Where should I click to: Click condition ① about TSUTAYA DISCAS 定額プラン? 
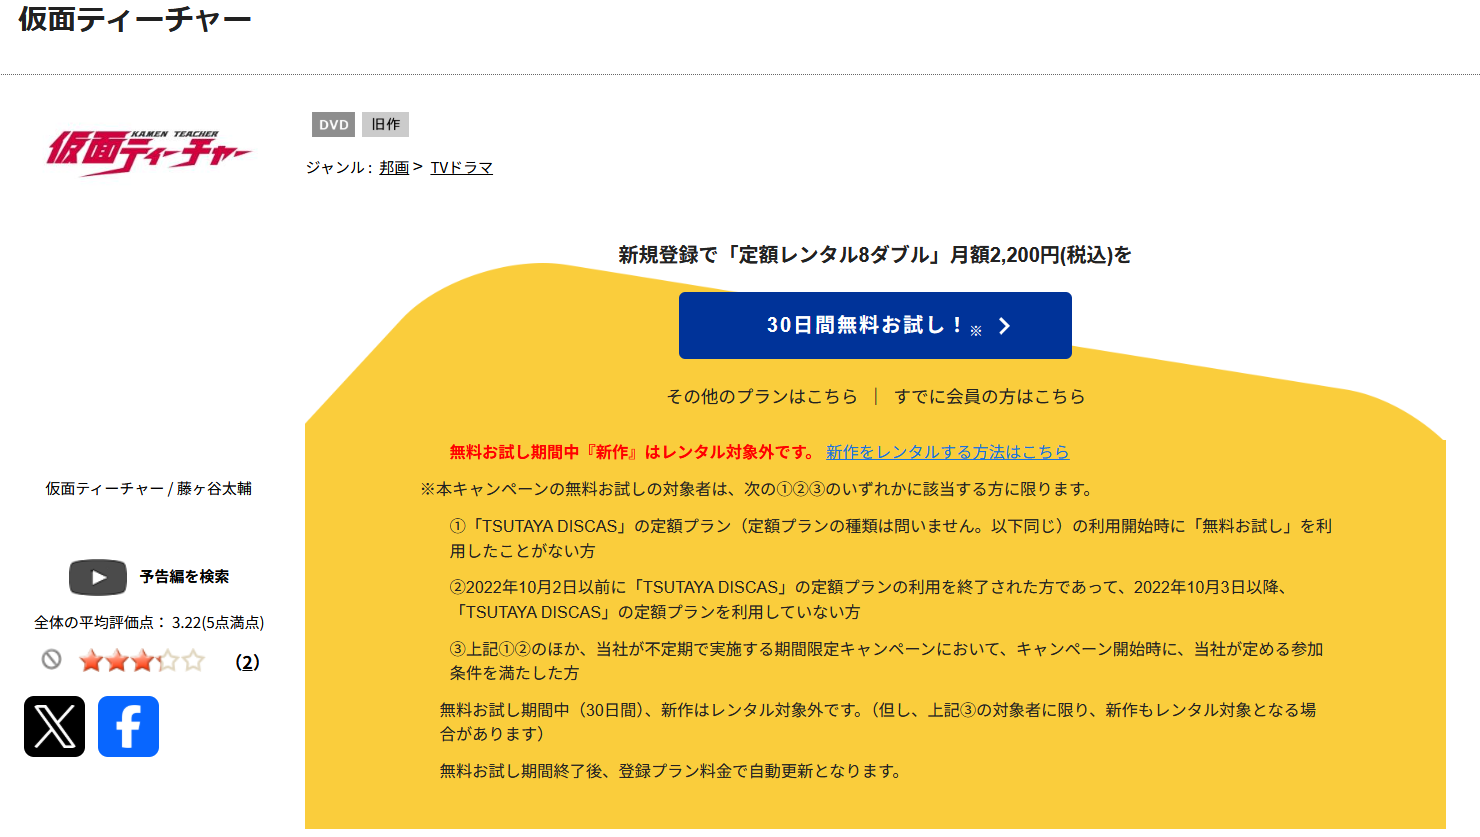pos(891,538)
